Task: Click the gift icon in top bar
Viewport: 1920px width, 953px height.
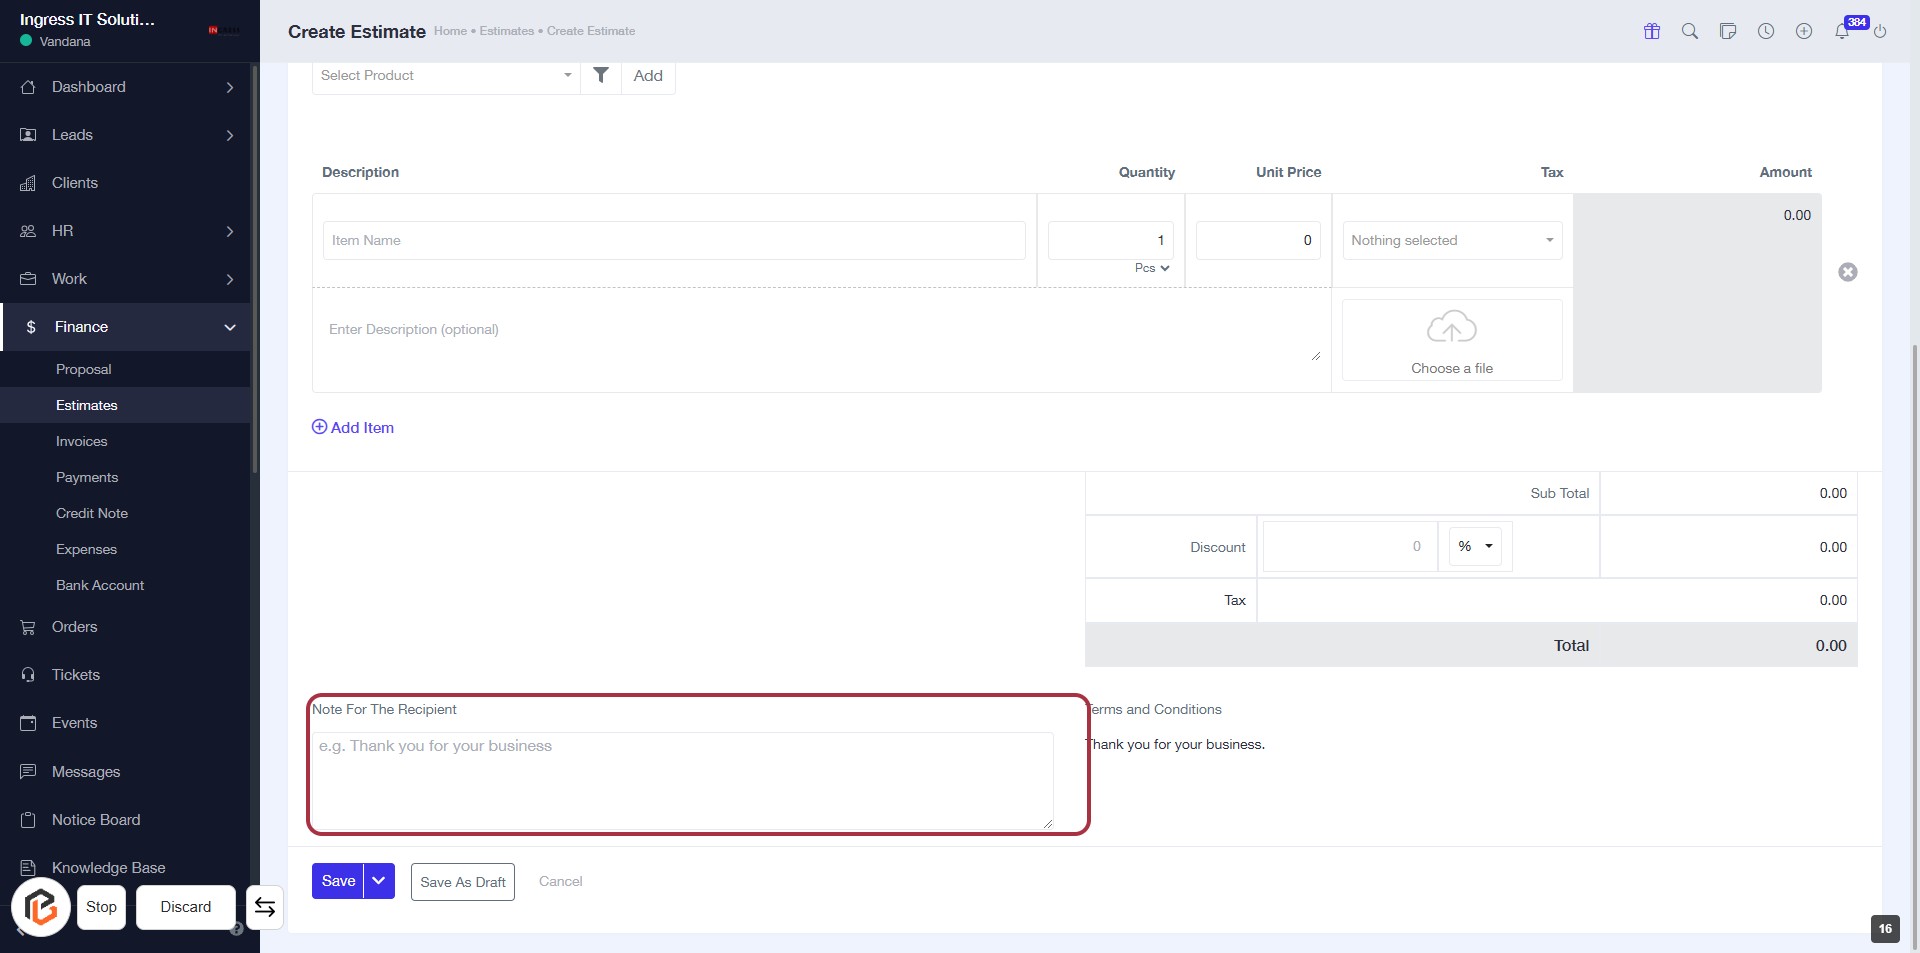Action: pos(1652,31)
